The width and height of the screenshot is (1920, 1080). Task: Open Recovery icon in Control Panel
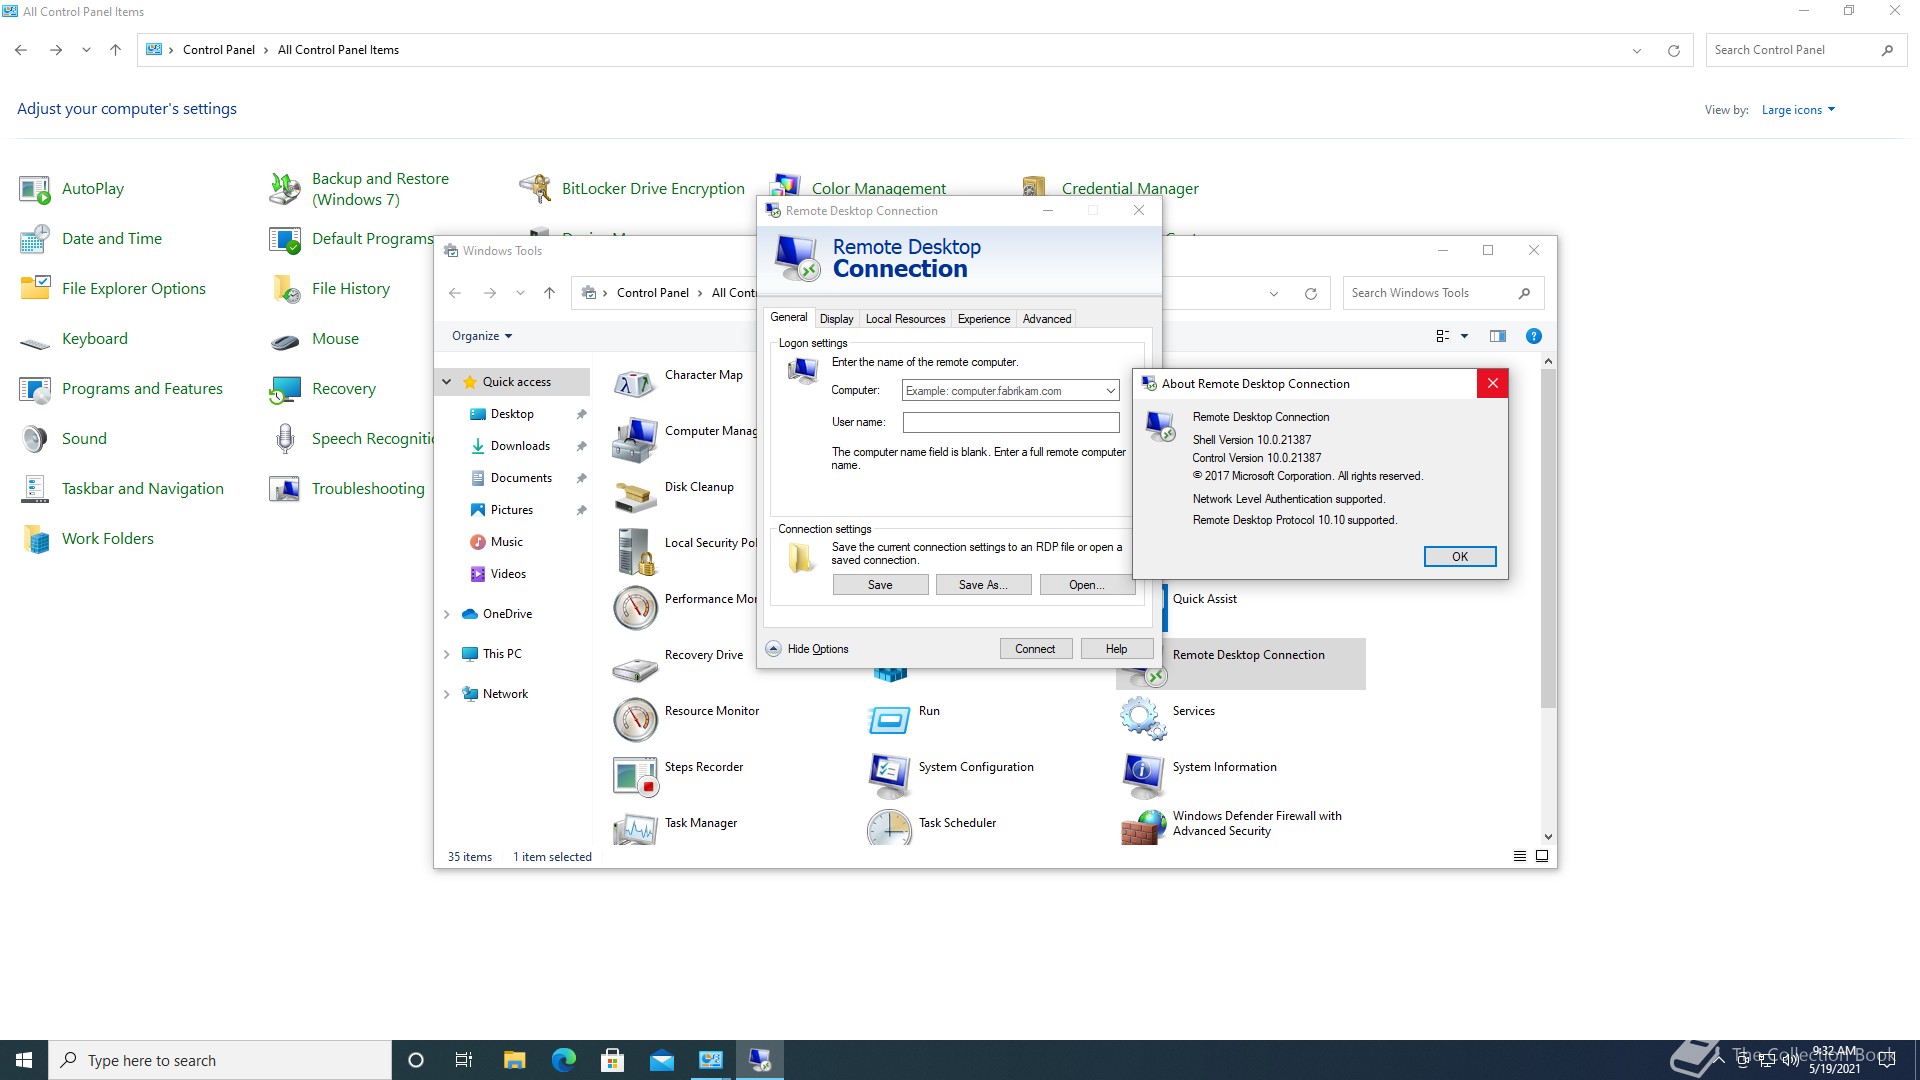285,389
